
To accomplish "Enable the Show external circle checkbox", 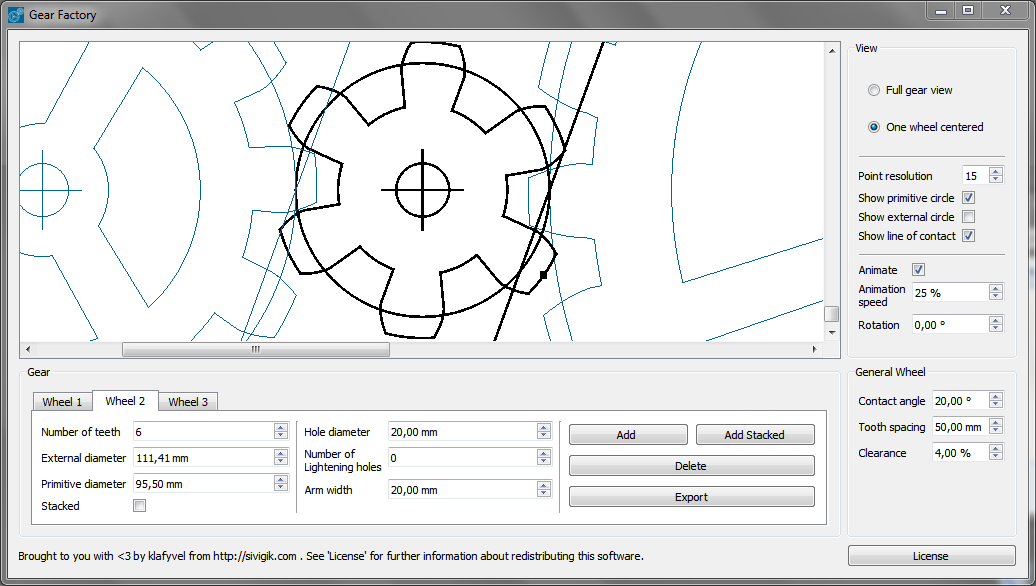I will point(968,217).
